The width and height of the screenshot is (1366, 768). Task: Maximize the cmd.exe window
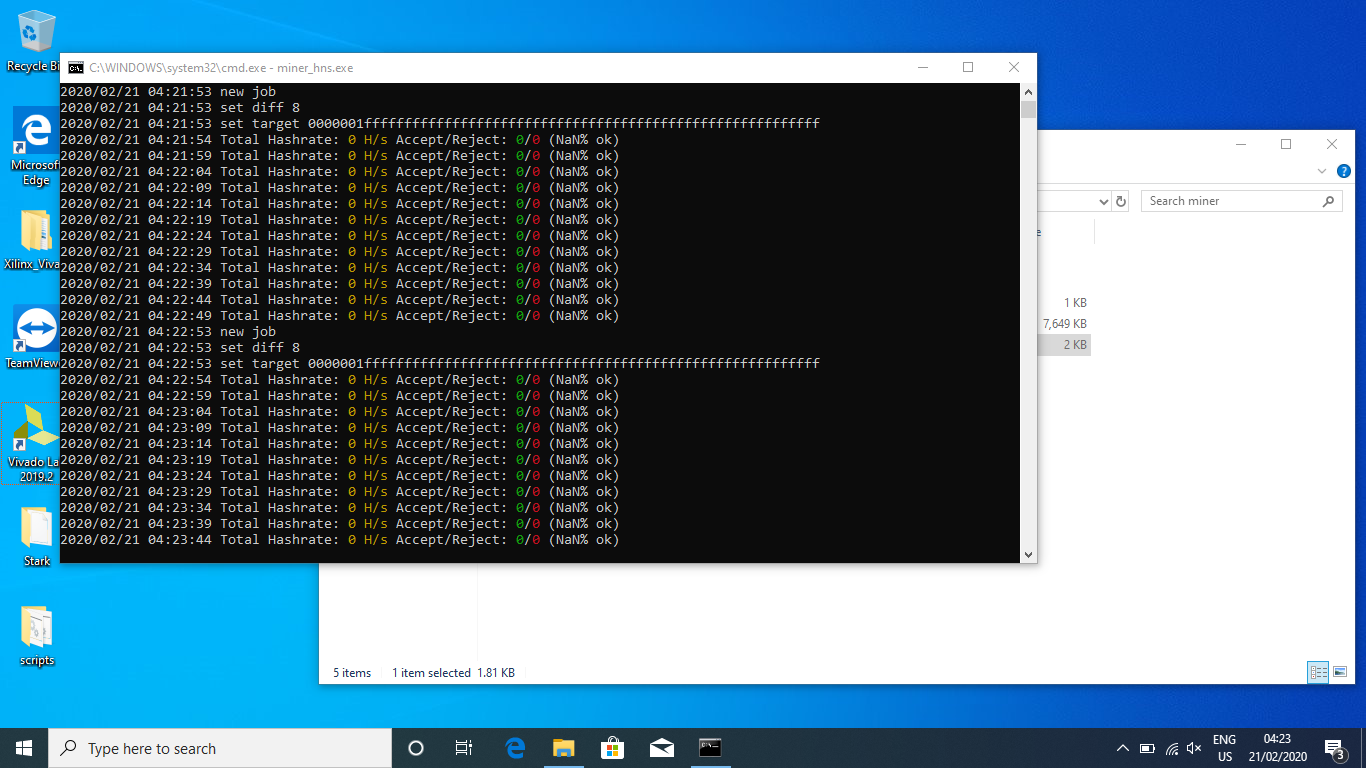pos(968,68)
